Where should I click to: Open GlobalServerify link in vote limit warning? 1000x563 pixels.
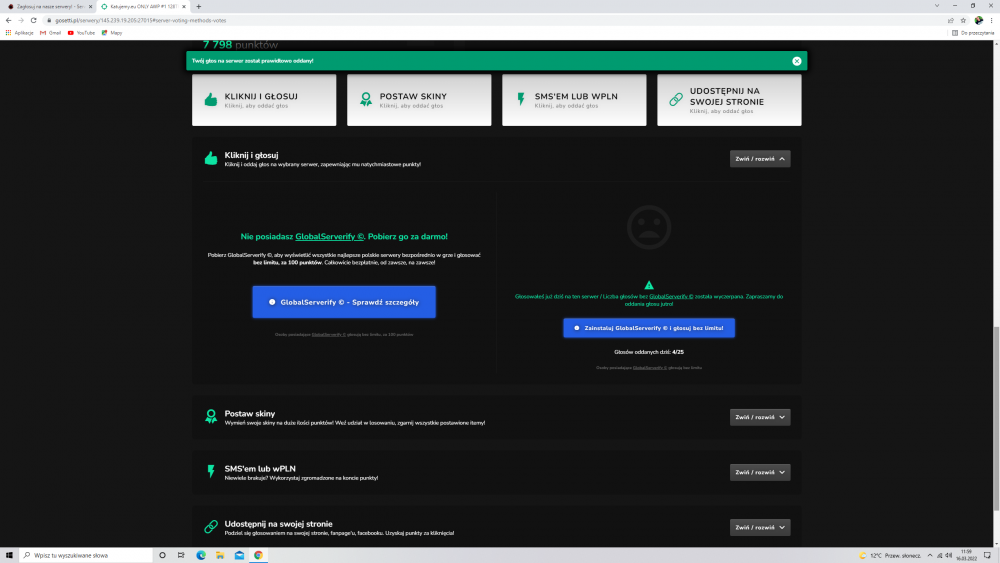click(x=671, y=296)
